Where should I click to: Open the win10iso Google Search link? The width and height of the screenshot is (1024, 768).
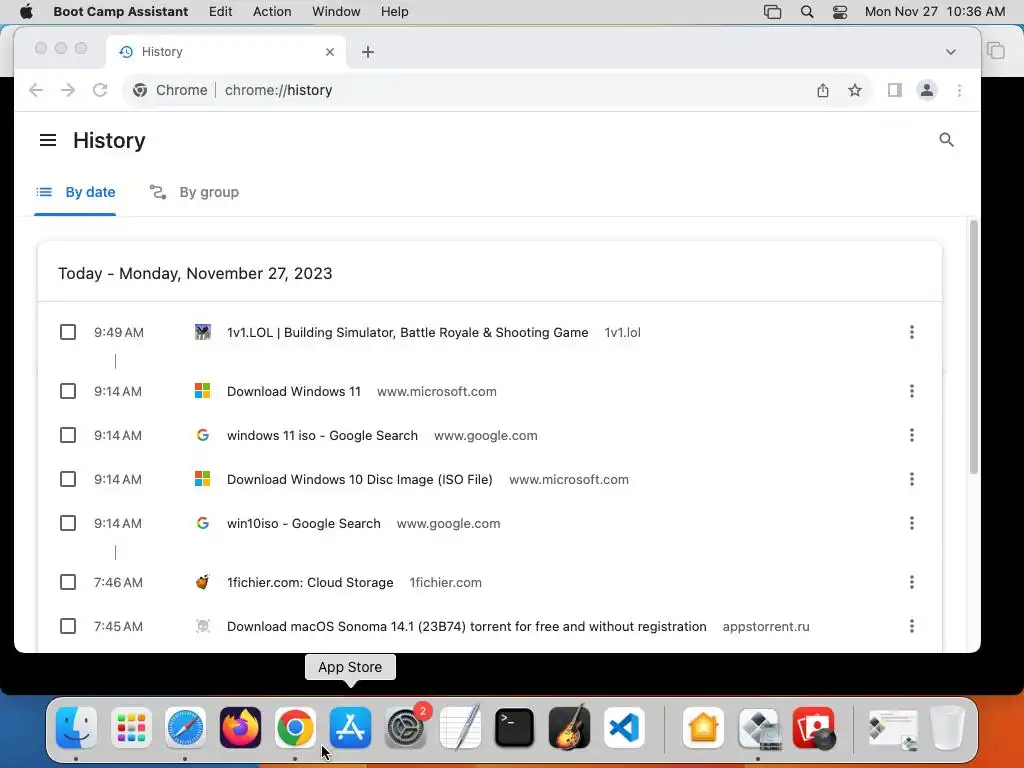coord(304,523)
